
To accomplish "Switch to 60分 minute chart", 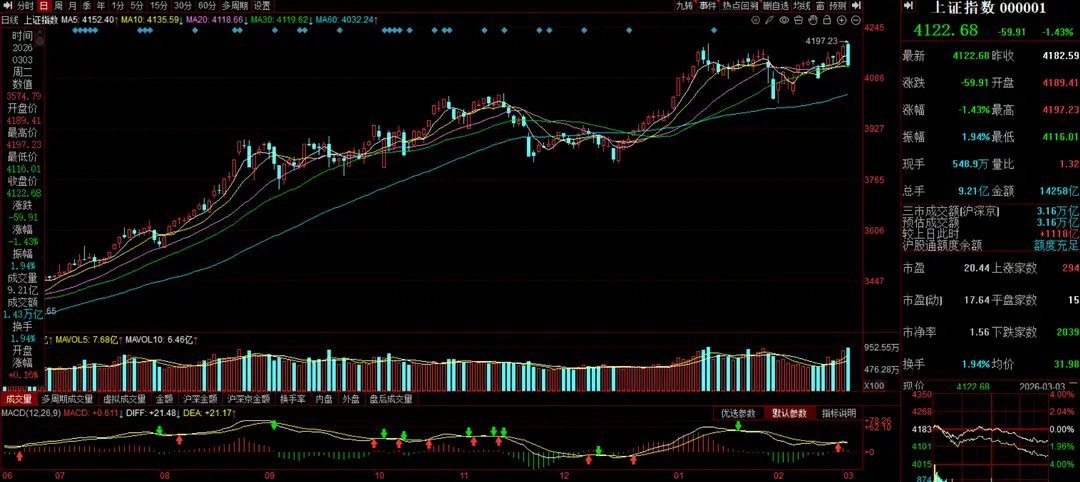I will click(207, 6).
